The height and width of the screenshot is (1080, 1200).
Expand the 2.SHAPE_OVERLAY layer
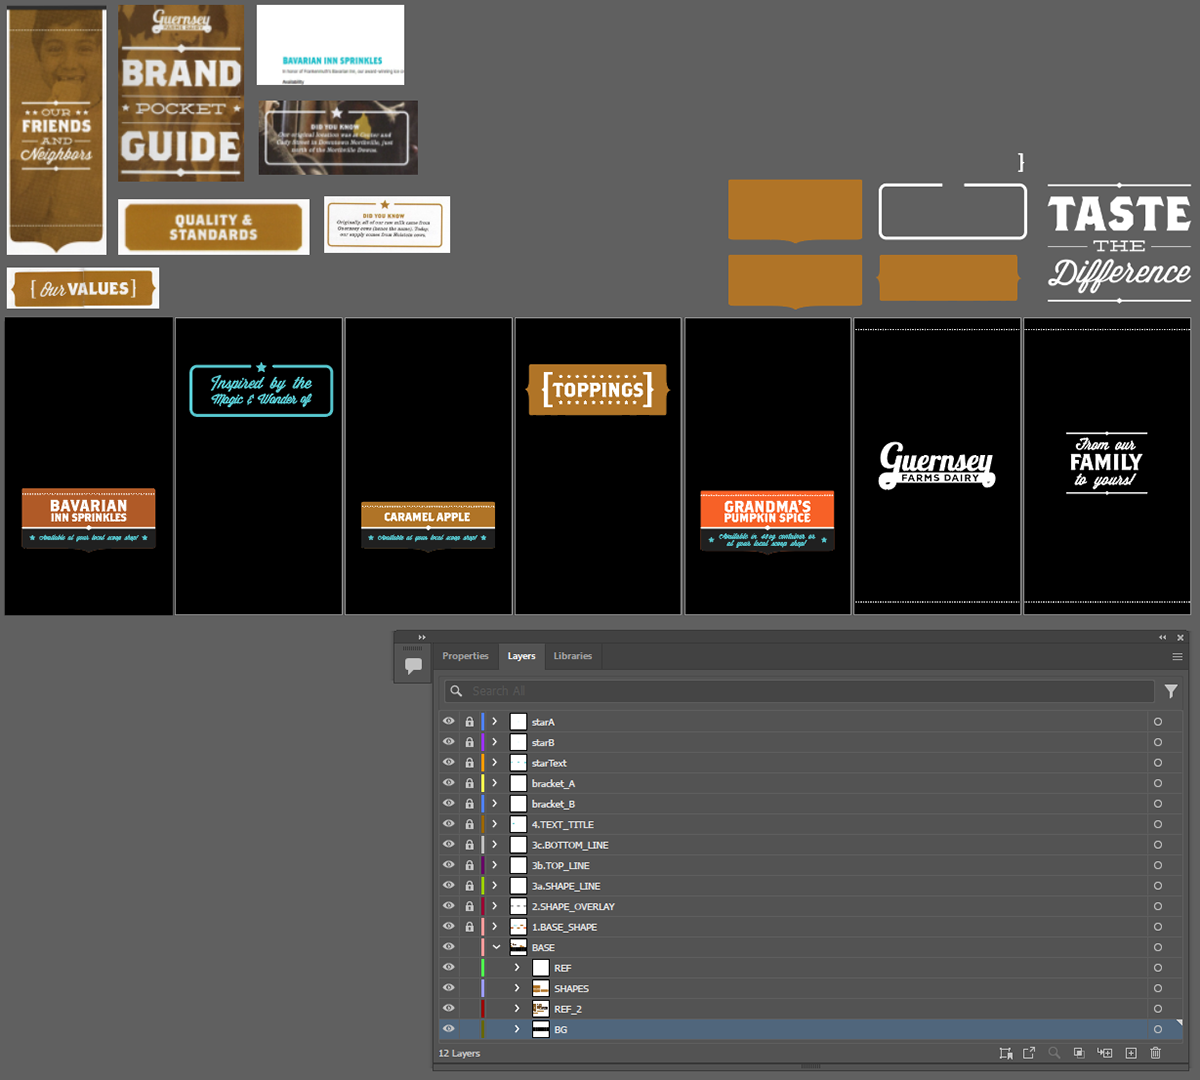495,907
